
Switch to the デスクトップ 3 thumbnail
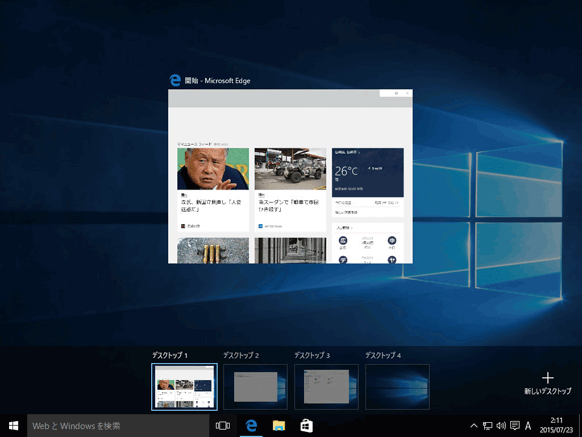(x=326, y=387)
